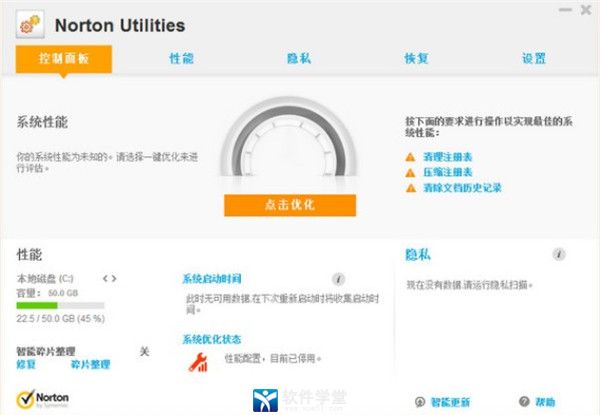Click the 系统性能 heading

point(42,122)
